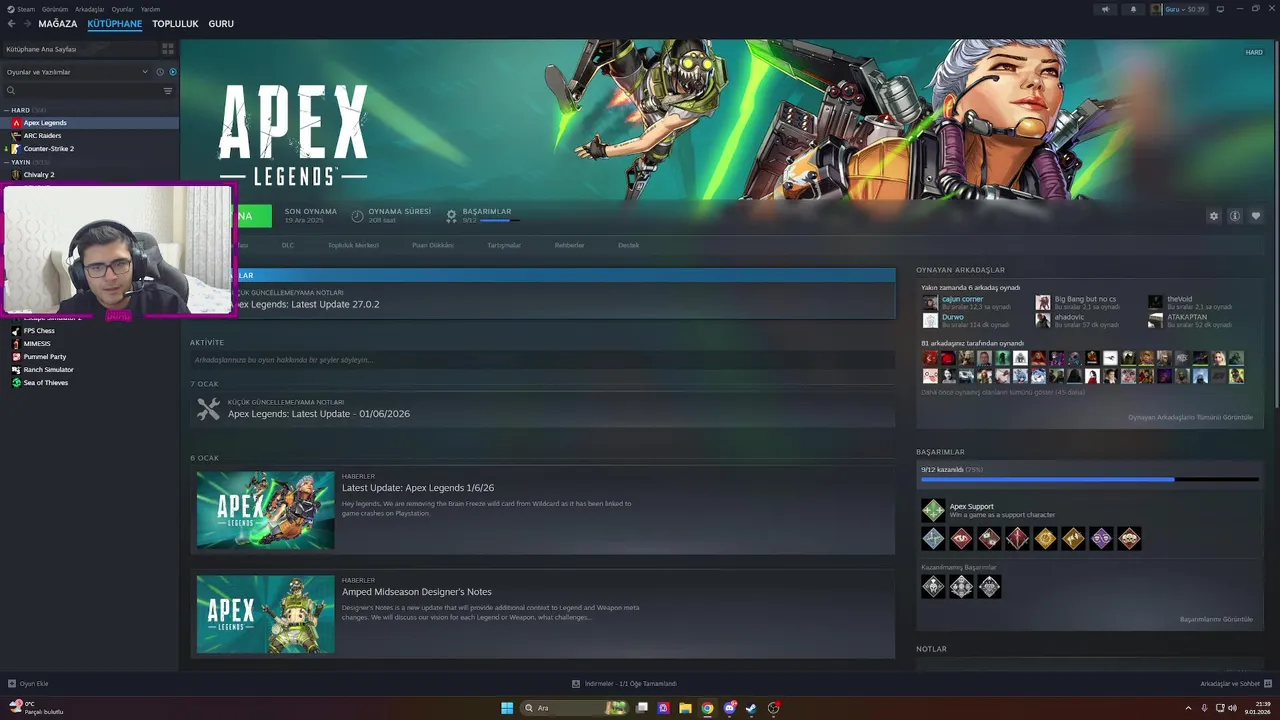Open the Guru account dropdown
Screen dimensions: 1280x720
point(1185,9)
